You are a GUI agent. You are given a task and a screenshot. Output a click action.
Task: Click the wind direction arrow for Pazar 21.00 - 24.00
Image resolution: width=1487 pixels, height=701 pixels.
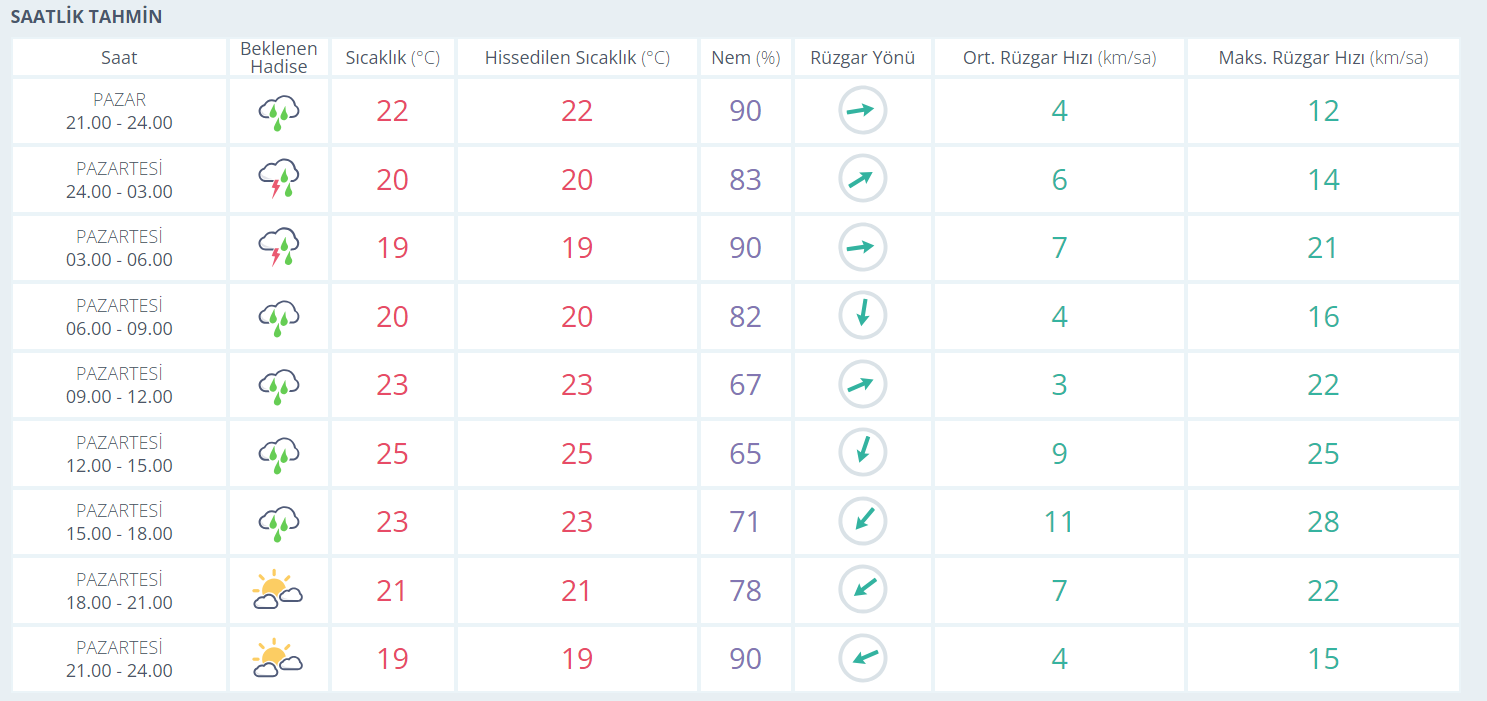point(862,111)
